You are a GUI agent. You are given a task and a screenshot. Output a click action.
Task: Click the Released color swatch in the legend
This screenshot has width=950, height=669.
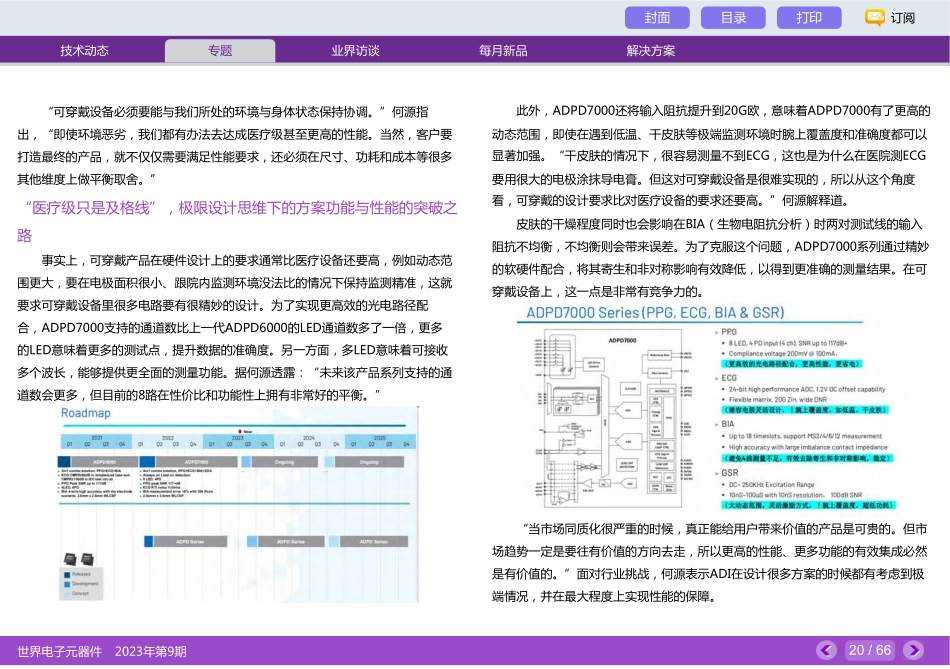coord(67,575)
